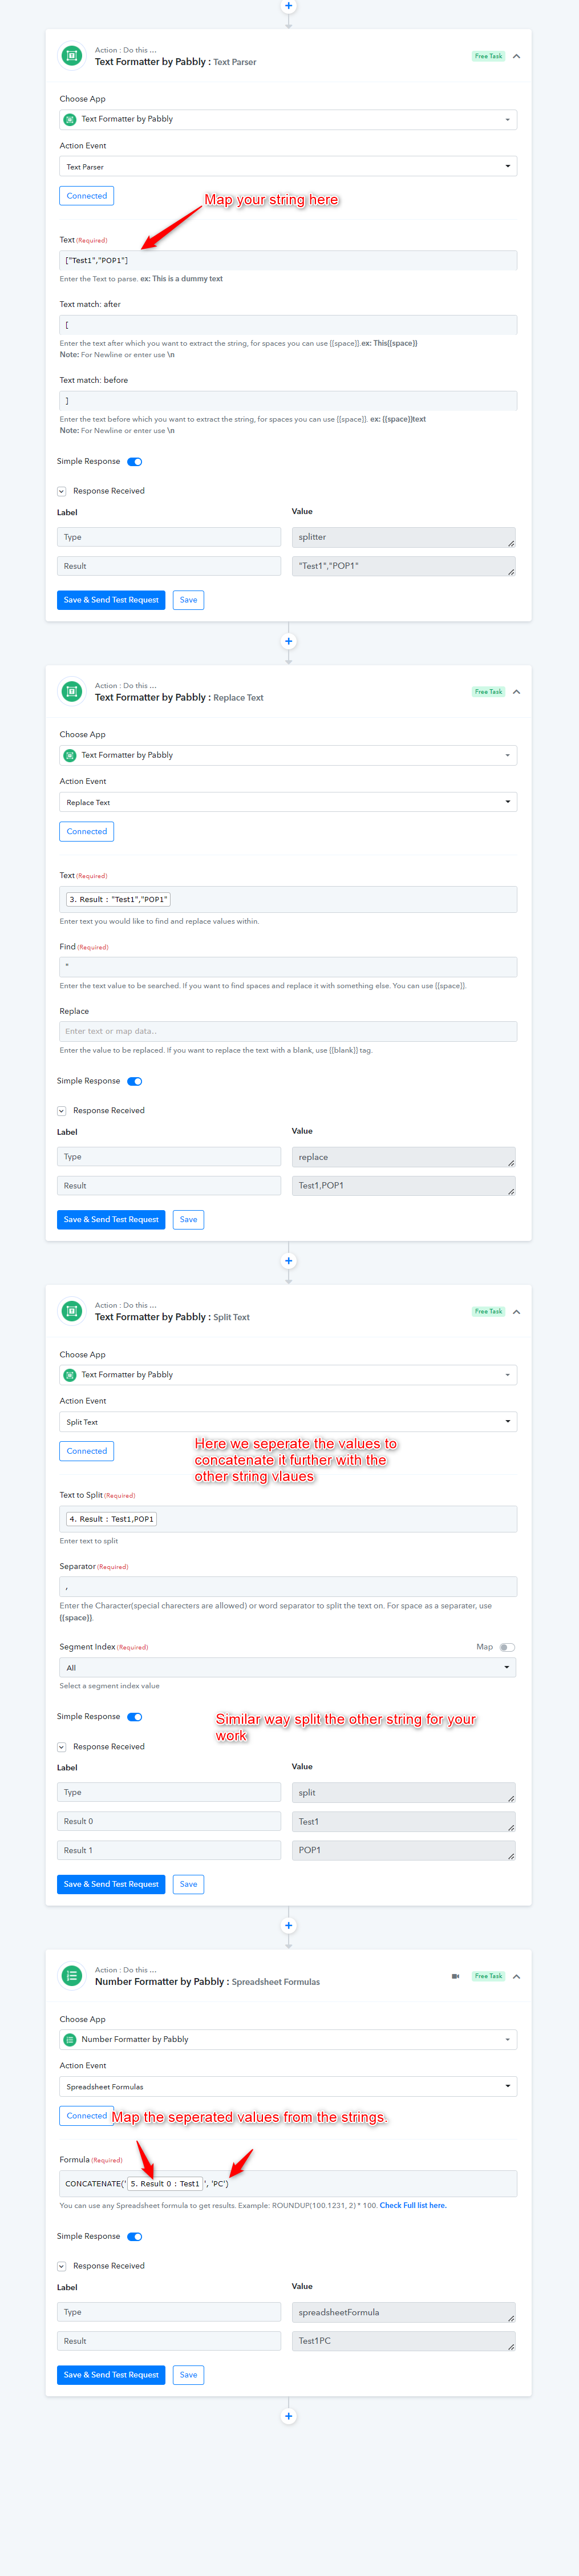Open the Check Full list here link
Screen dimensions: 579x2576
pos(413,2205)
